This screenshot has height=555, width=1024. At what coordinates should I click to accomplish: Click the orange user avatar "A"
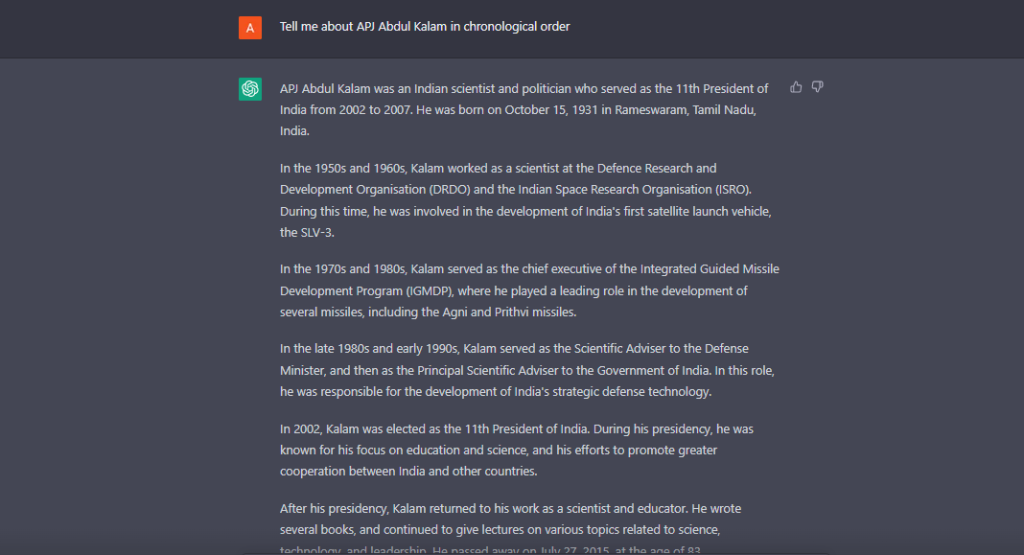250,27
